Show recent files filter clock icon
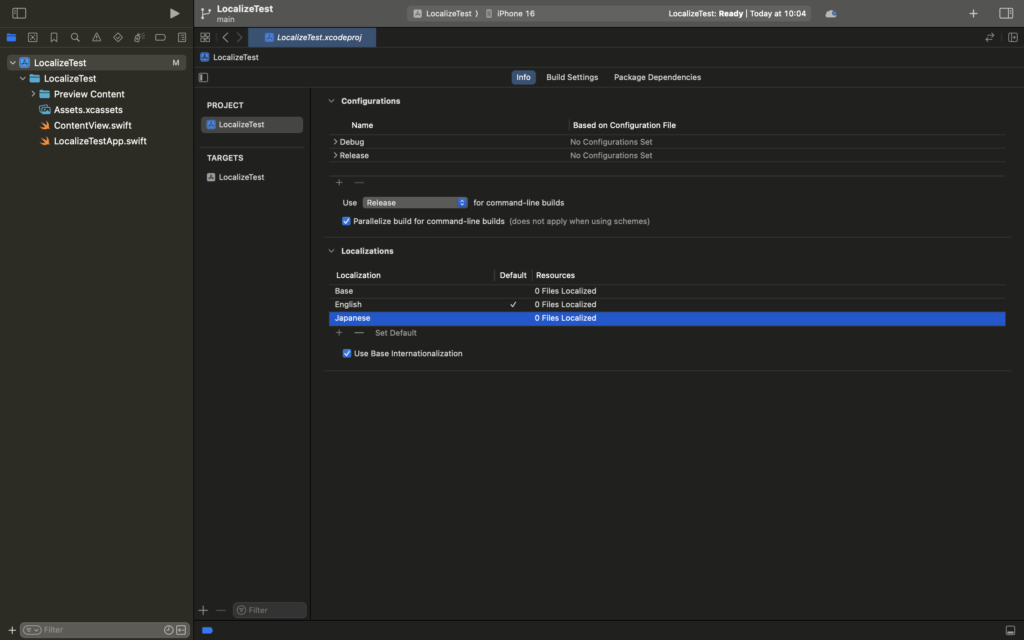The height and width of the screenshot is (640, 1024). (168, 630)
